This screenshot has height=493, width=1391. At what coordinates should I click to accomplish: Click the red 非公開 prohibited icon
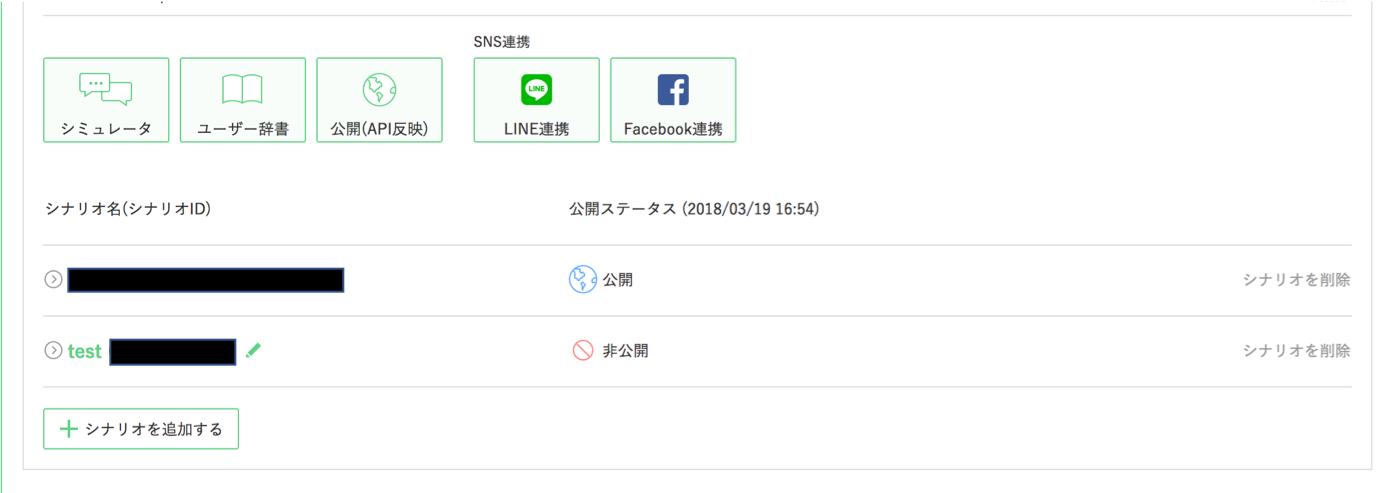(583, 351)
